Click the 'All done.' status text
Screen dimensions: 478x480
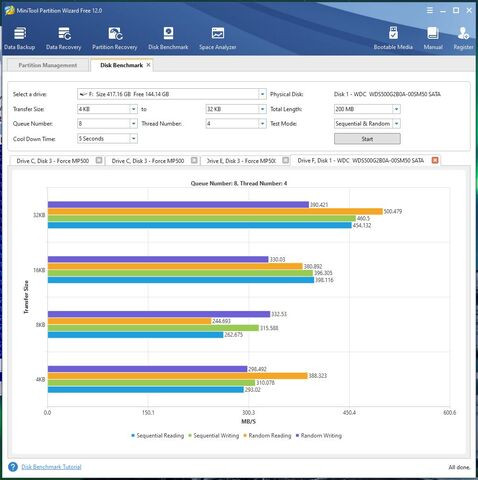click(459, 467)
